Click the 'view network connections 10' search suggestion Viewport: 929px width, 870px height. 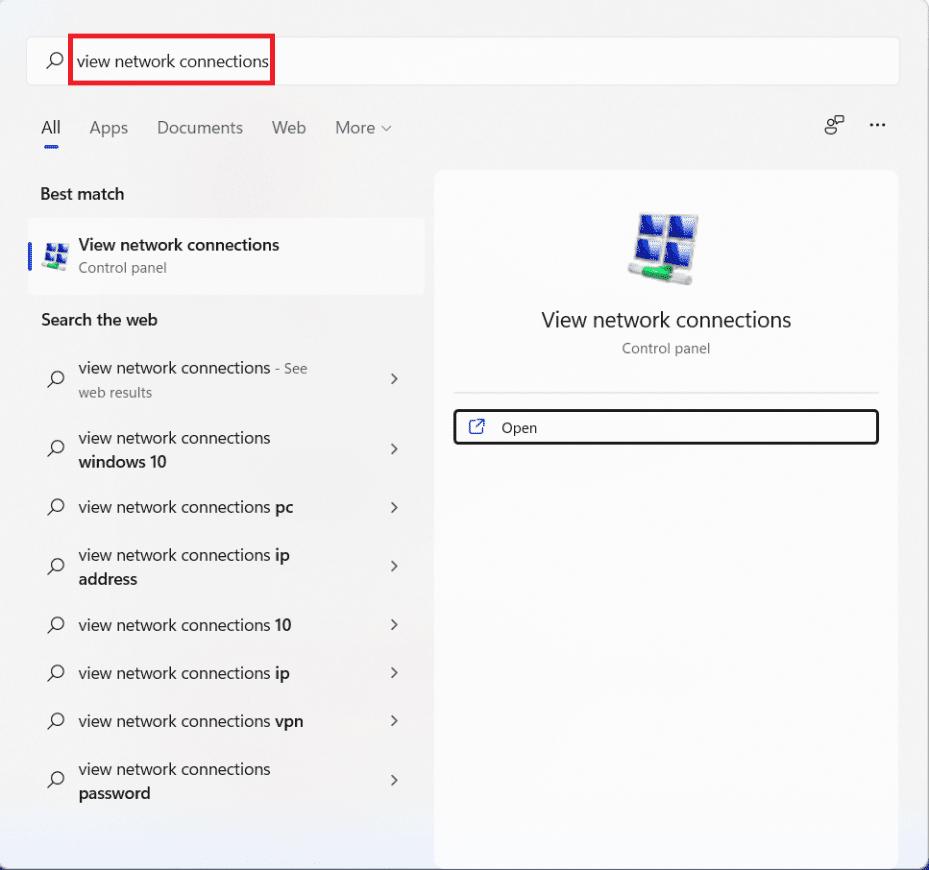tap(184, 625)
